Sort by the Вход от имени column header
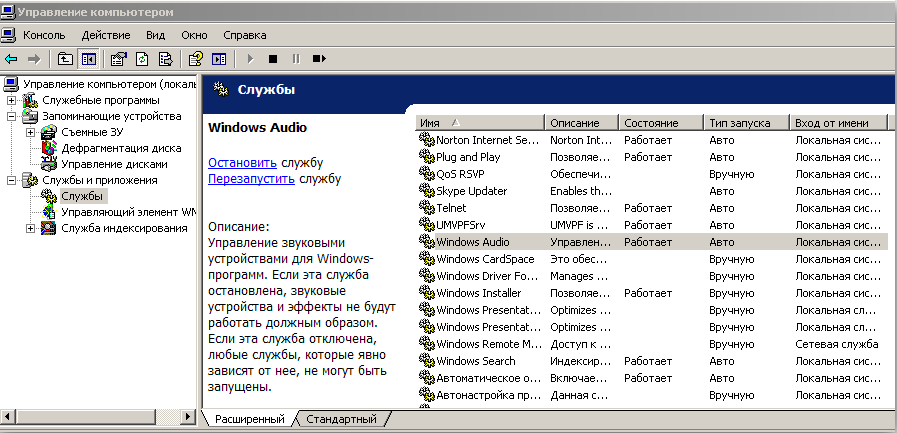 tap(838, 122)
